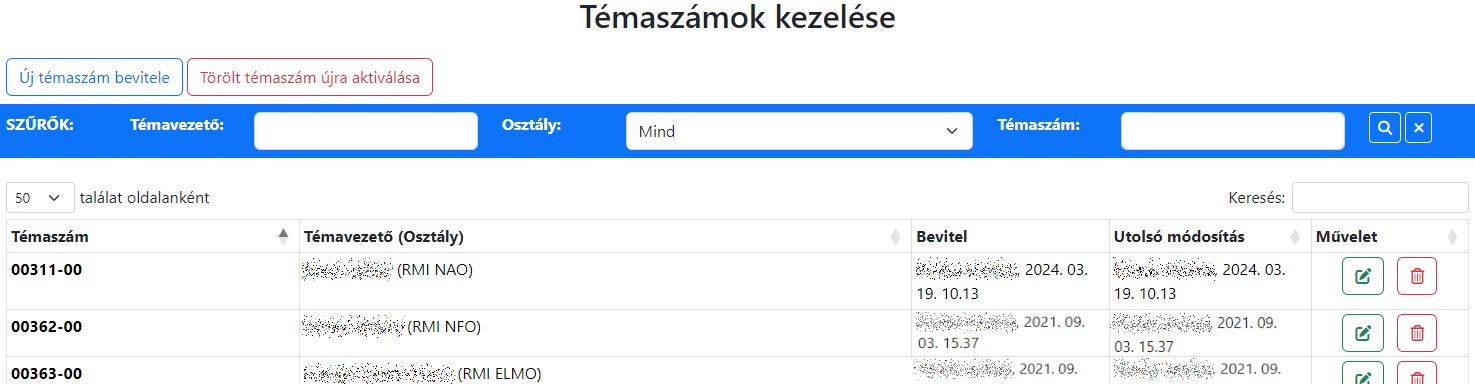Click Új témaszám bevitele button
This screenshot has height=384, width=1475.
click(x=95, y=77)
